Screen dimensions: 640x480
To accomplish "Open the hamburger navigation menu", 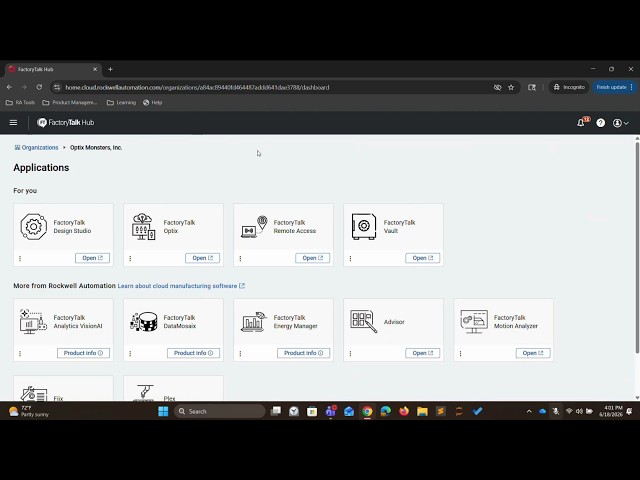I will click(13, 122).
